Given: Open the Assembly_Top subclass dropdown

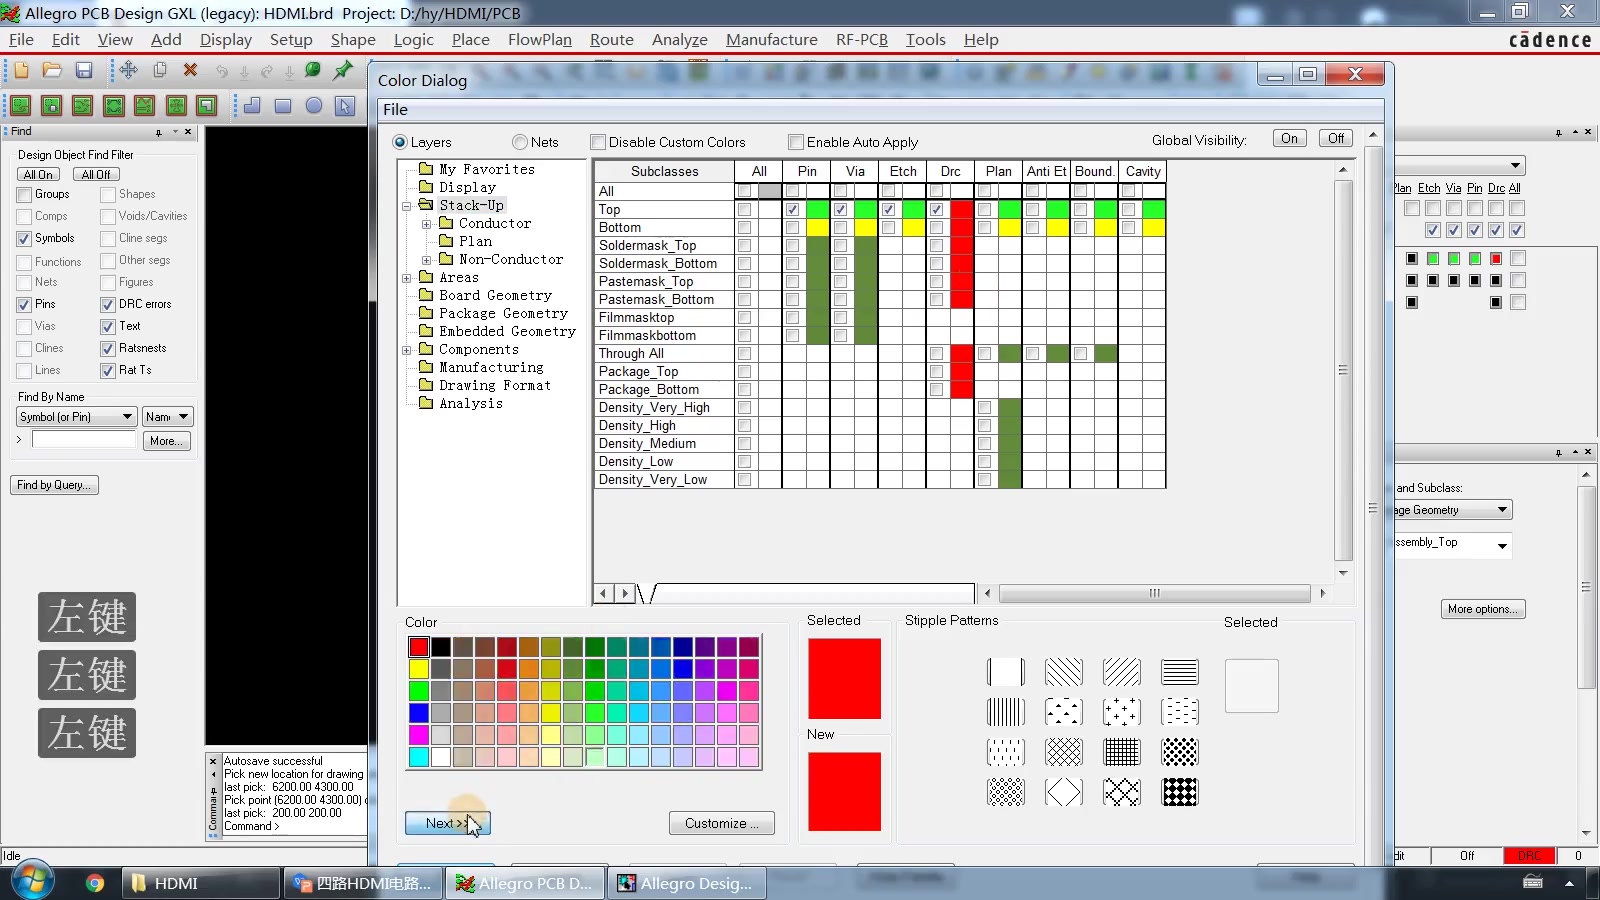Looking at the screenshot, I should pos(1502,545).
